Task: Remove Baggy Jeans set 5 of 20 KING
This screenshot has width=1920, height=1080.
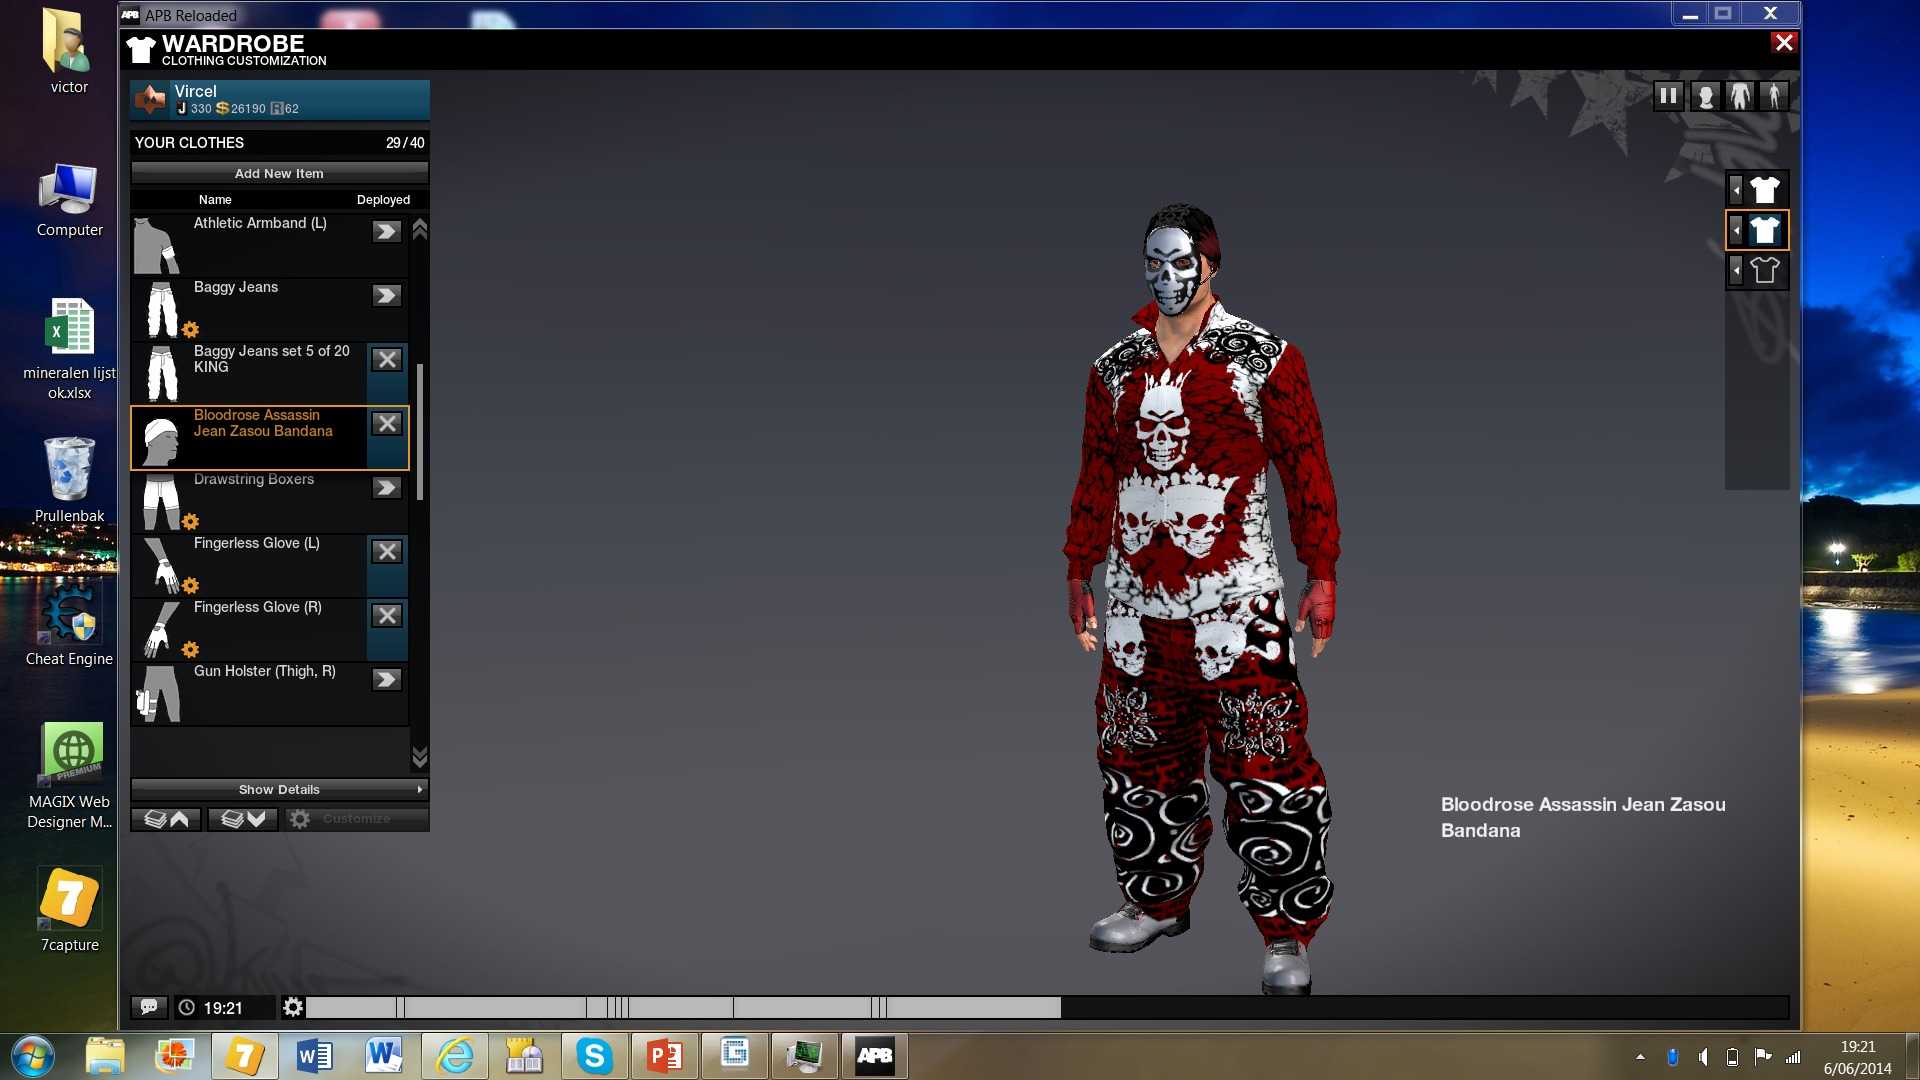Action: [387, 360]
